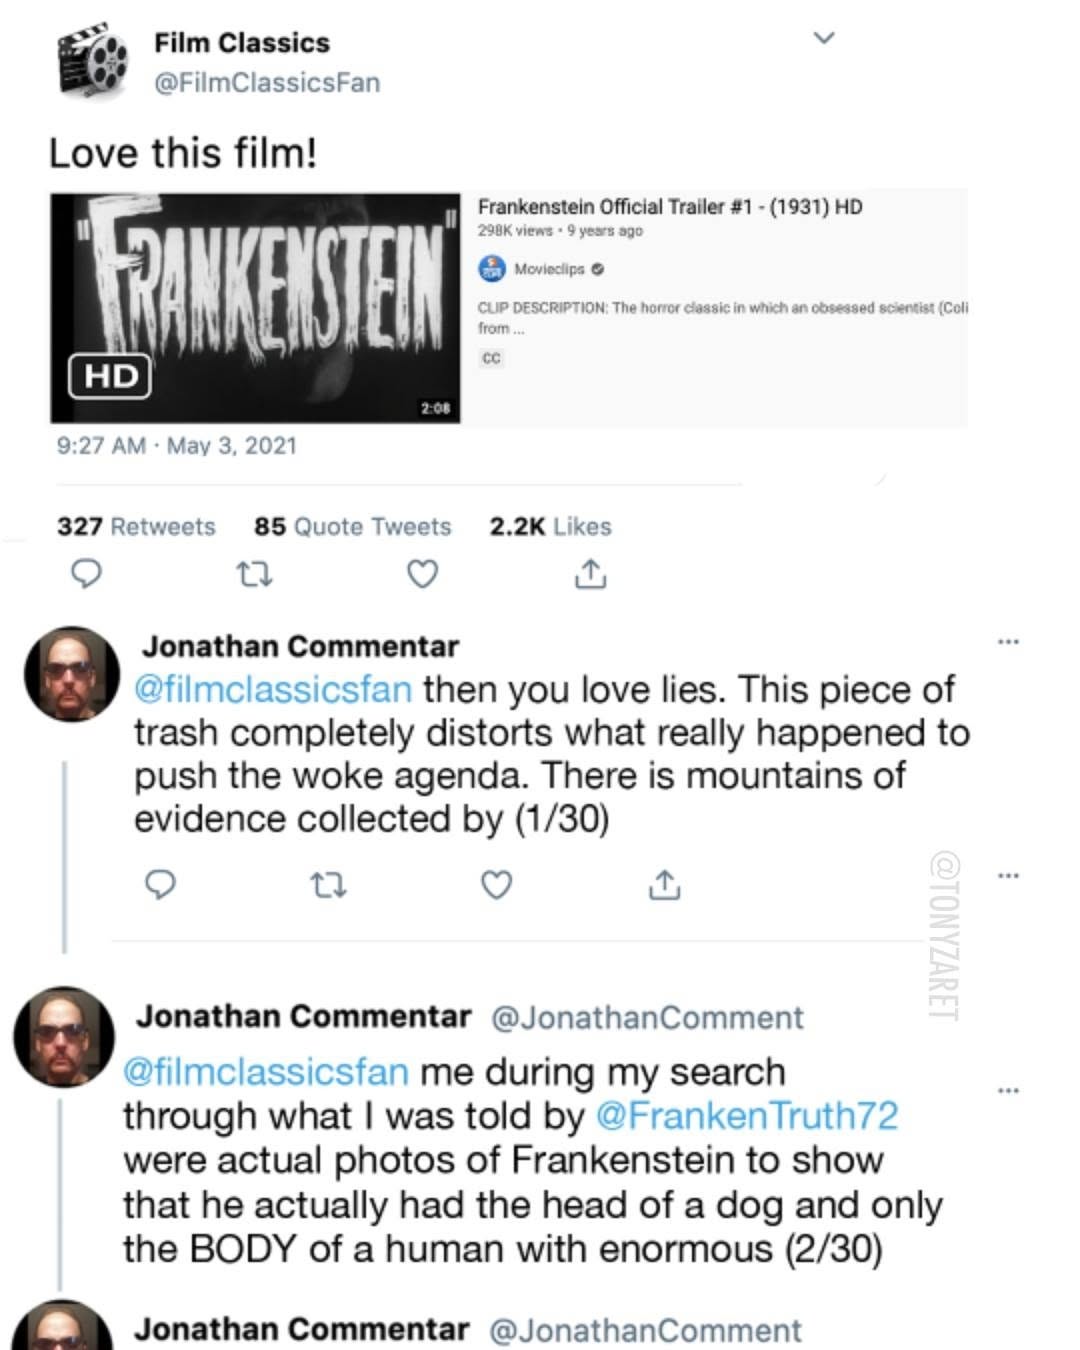Open Jonathan Commentar's avatar on (2/30) tweet
Viewport: 1080px width, 1350px height.
click(x=63, y=1036)
